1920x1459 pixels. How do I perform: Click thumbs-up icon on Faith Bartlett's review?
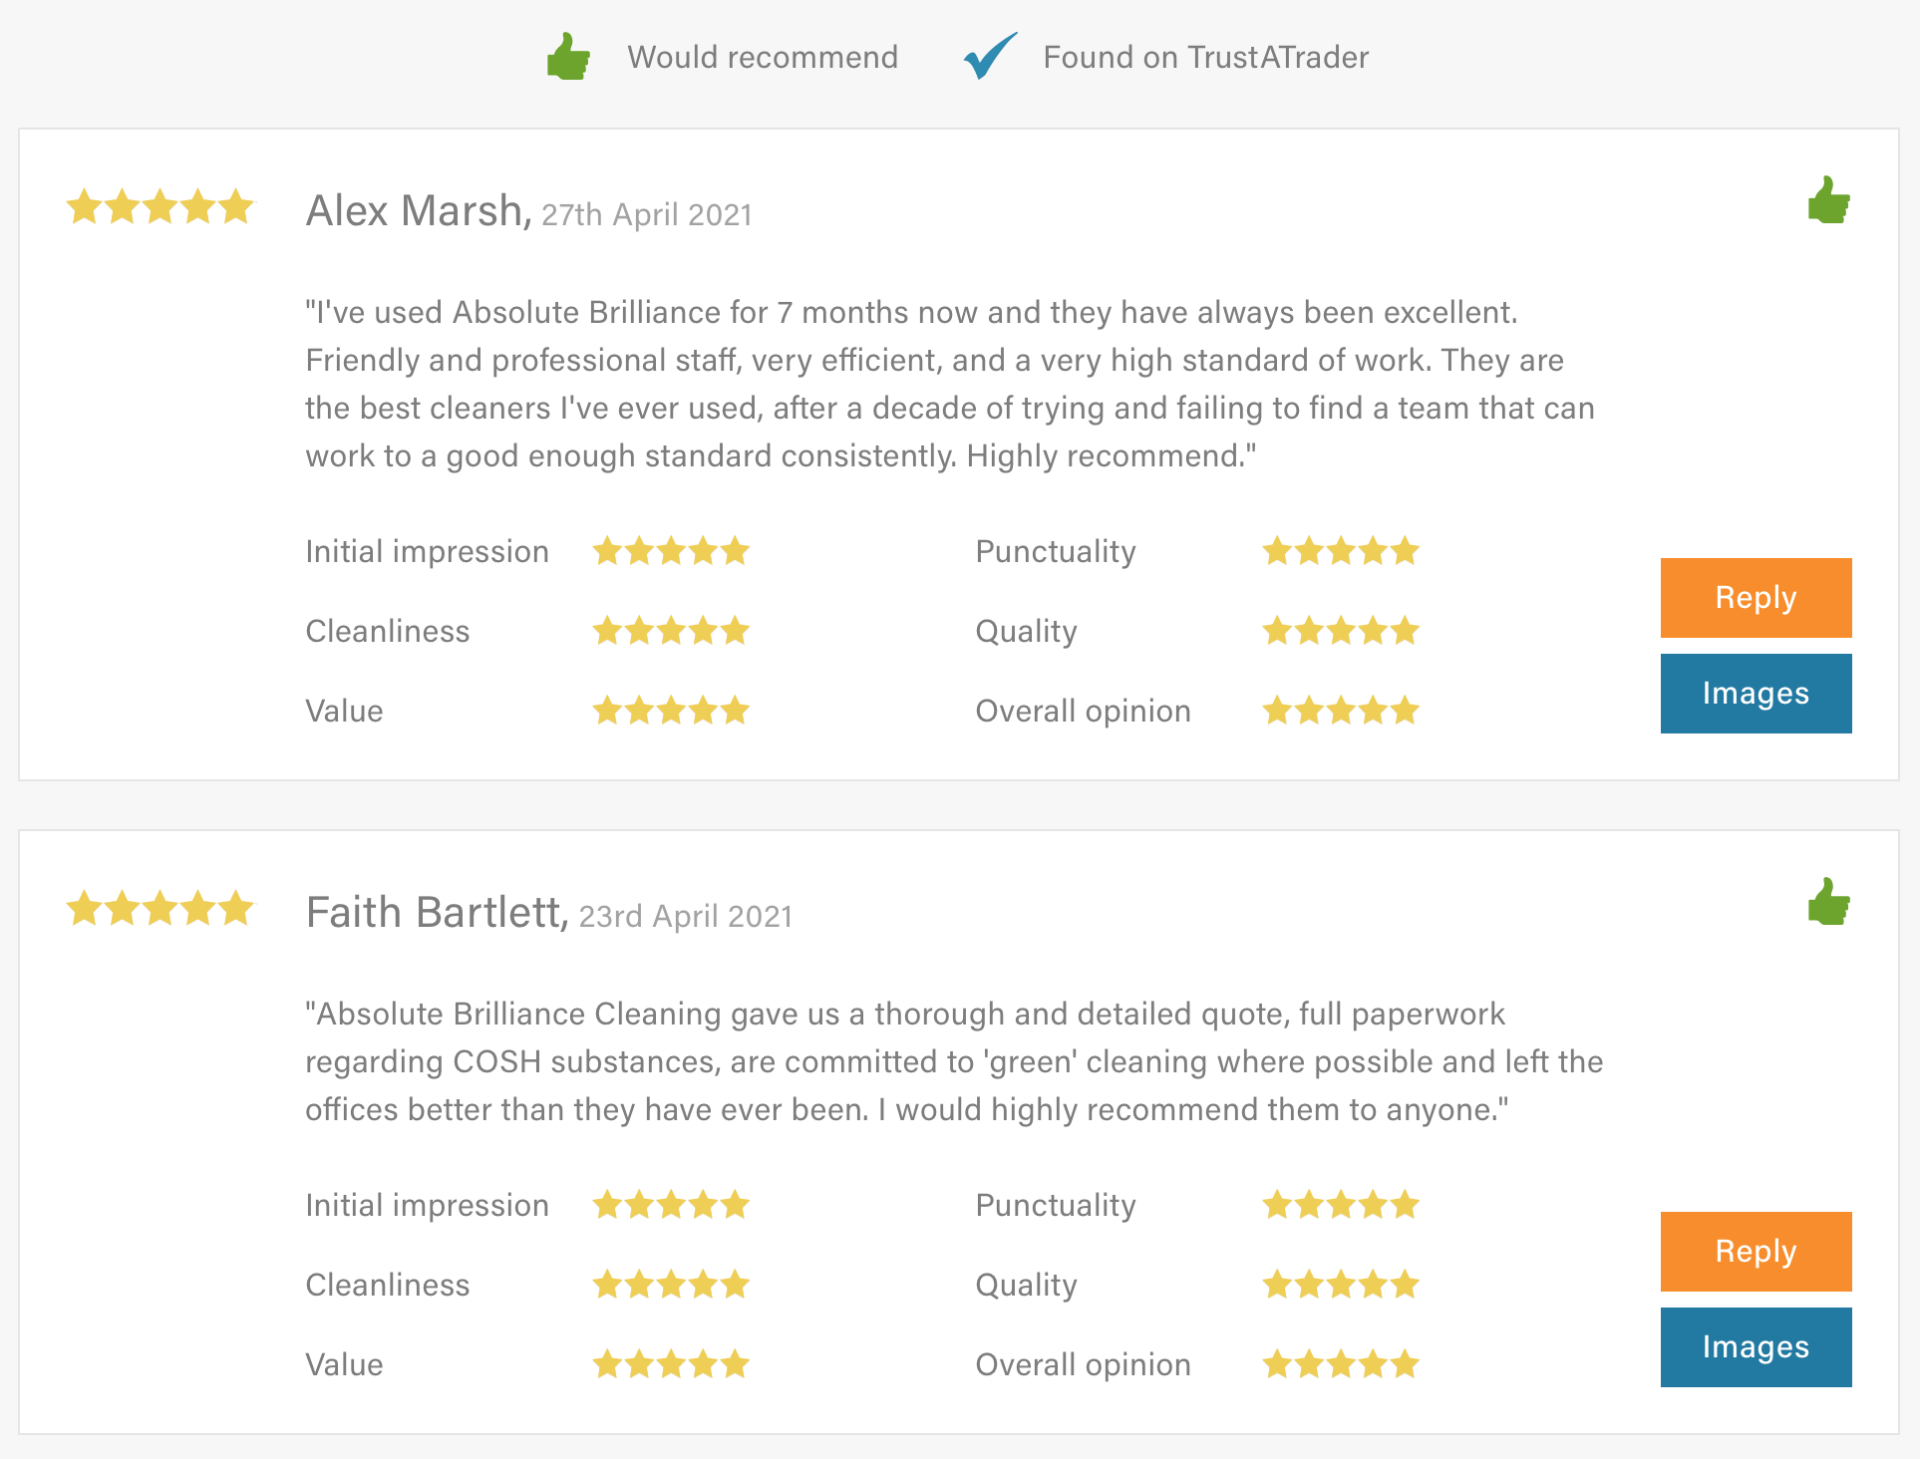[1828, 903]
